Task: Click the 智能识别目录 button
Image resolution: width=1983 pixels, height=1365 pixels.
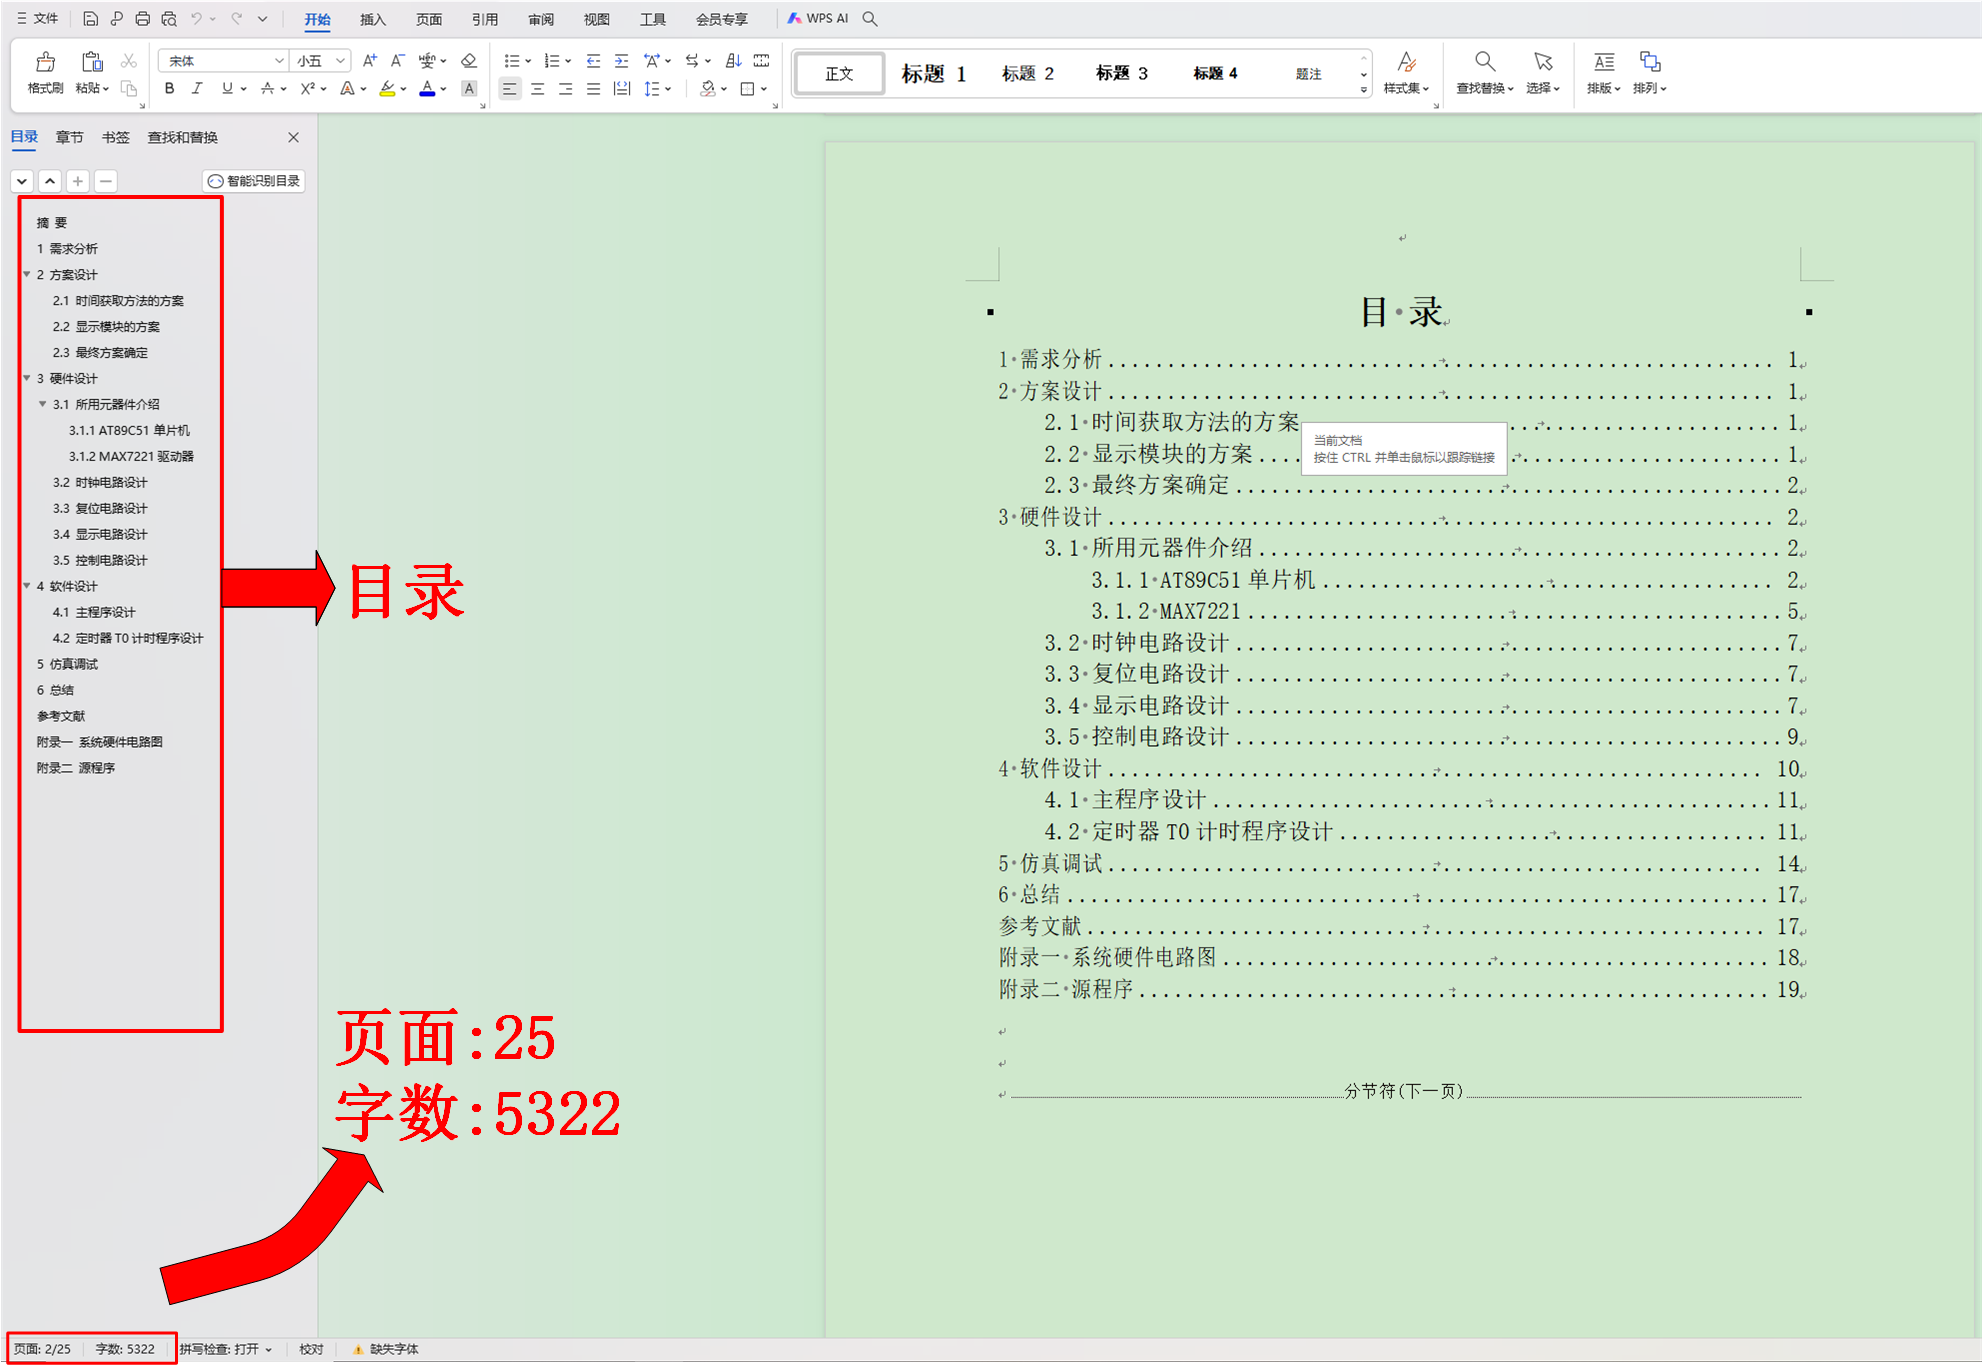Action: point(253,181)
